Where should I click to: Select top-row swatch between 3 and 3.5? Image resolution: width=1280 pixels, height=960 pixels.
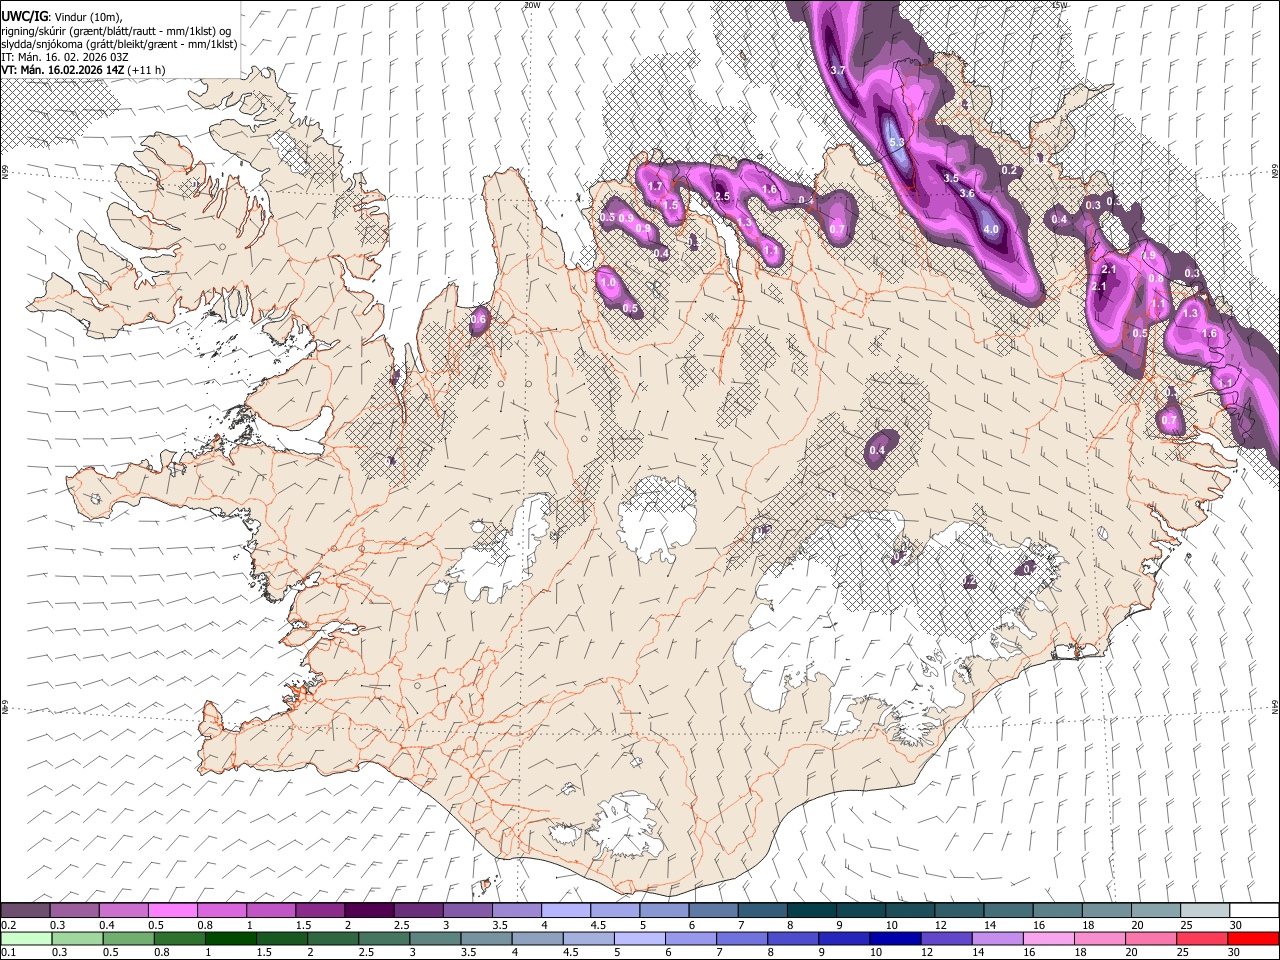tap(467, 911)
